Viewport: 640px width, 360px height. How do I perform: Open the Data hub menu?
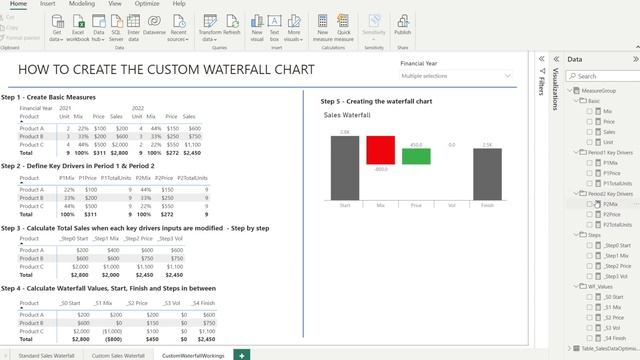[98, 28]
